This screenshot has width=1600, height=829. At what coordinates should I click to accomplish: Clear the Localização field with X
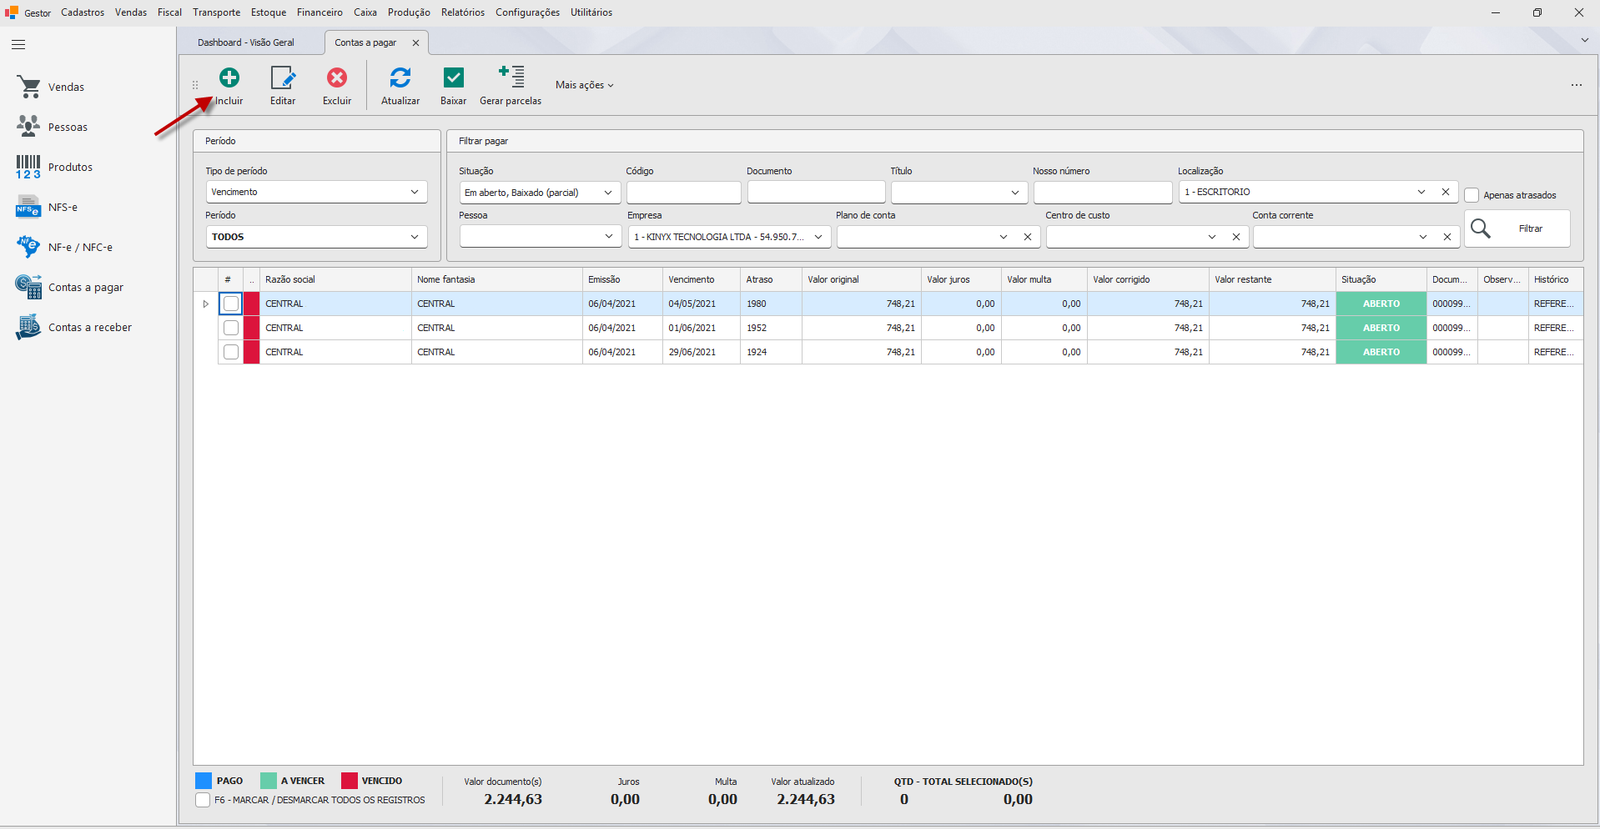pyautogui.click(x=1445, y=192)
